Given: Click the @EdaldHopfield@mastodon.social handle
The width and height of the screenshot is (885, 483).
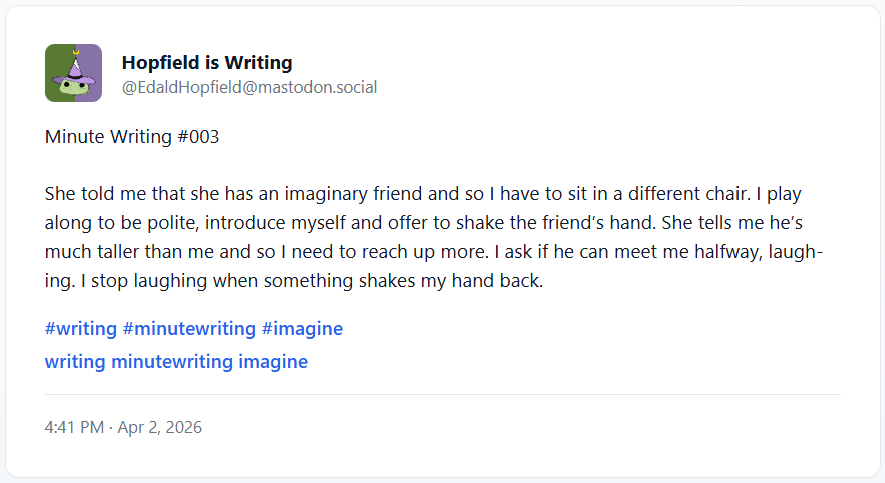Looking at the screenshot, I should click(x=249, y=87).
